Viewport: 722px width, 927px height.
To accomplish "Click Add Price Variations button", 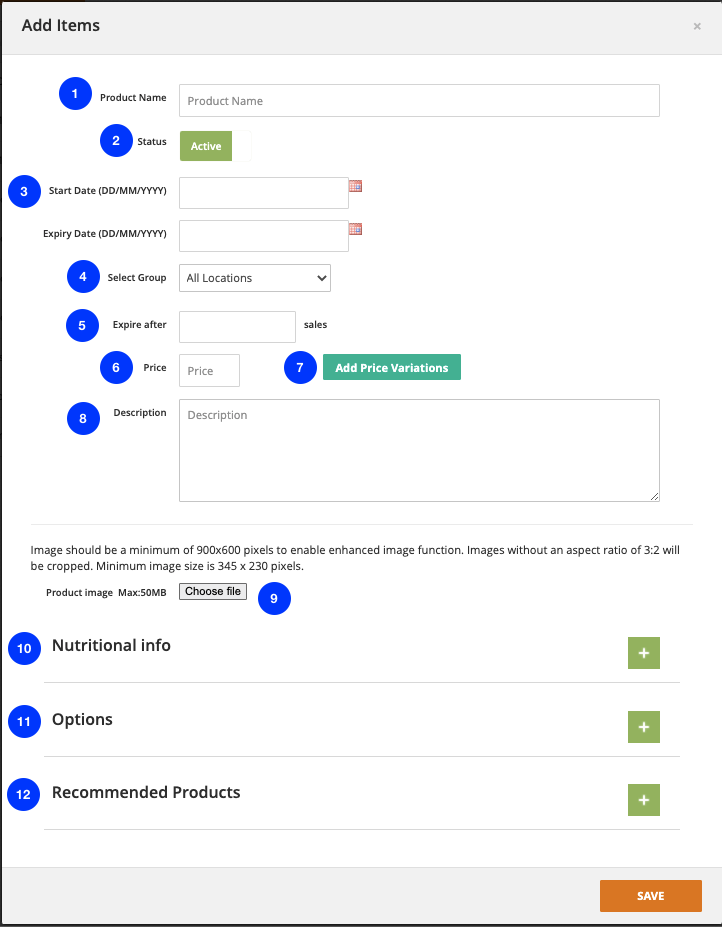I will pos(391,368).
